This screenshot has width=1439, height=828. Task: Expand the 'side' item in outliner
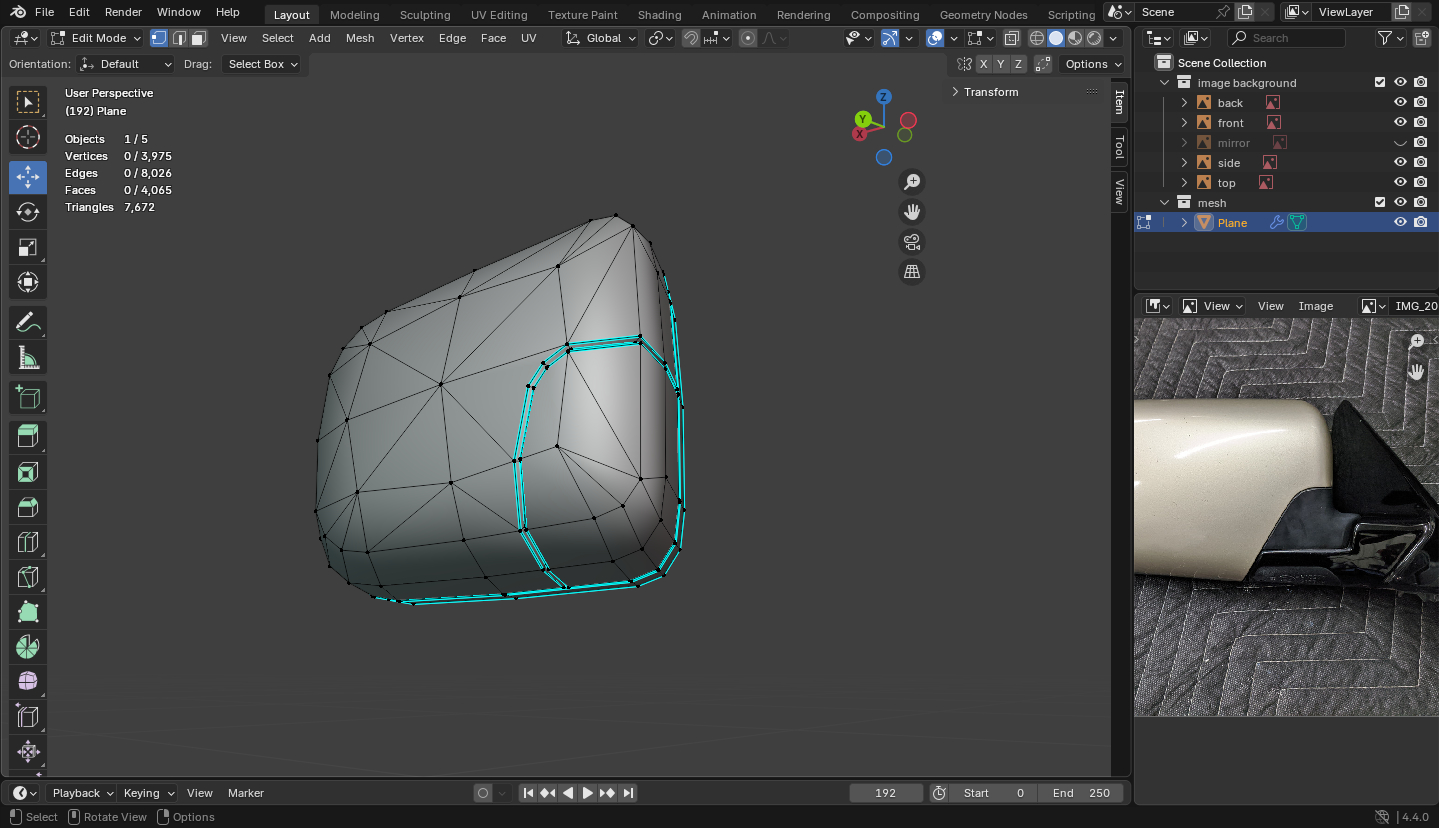(1185, 163)
